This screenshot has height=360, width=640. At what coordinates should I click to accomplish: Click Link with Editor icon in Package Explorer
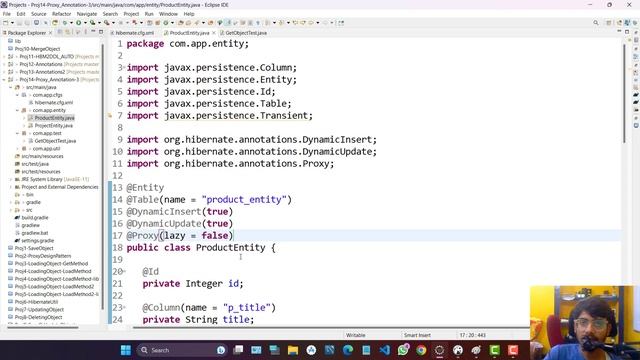pos(67,32)
